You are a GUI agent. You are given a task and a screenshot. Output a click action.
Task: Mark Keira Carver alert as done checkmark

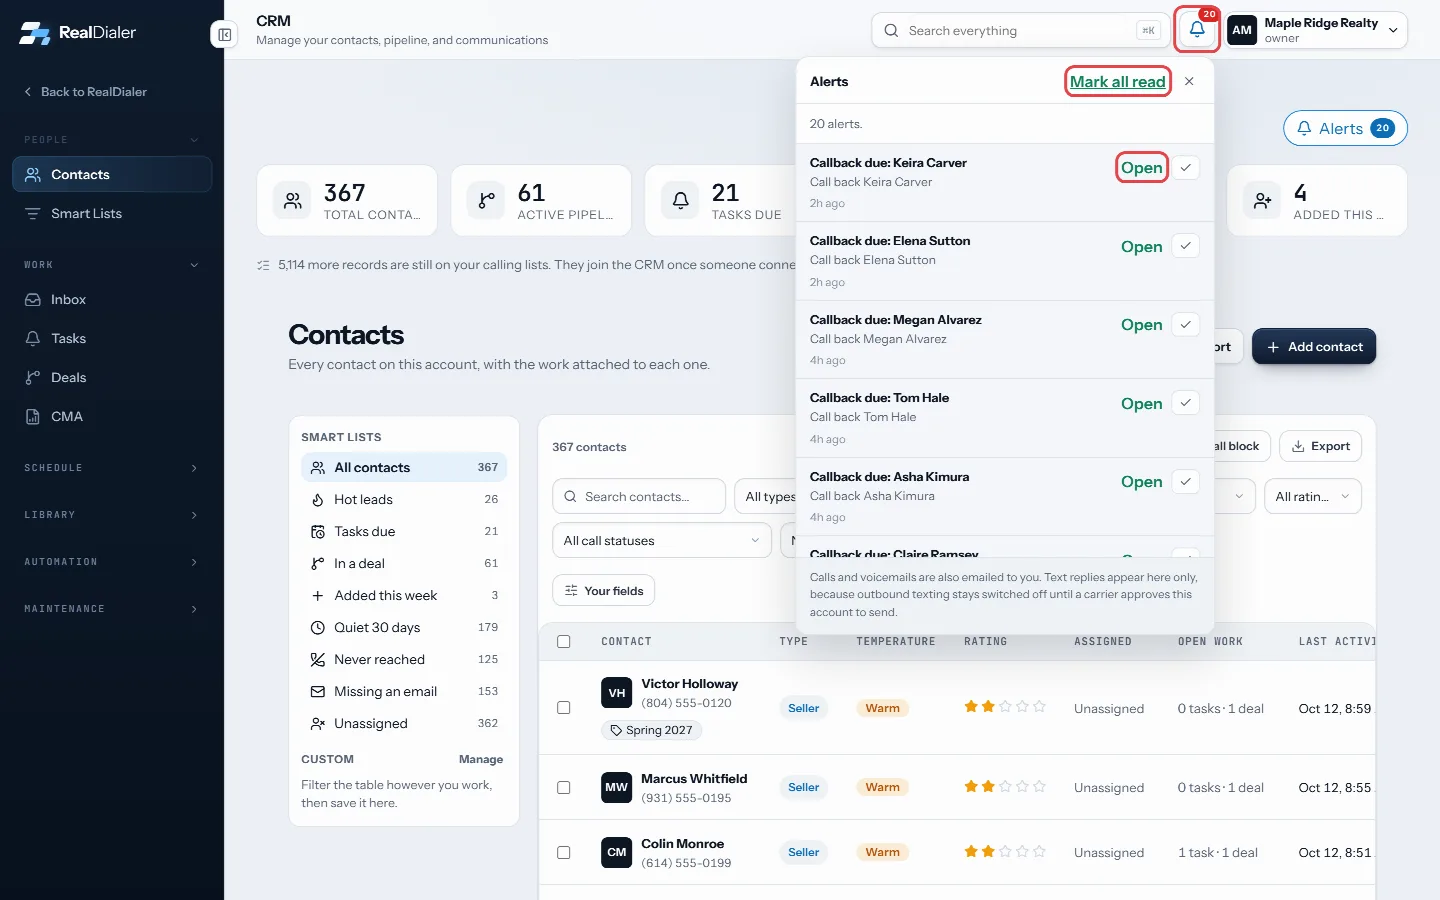(1185, 168)
